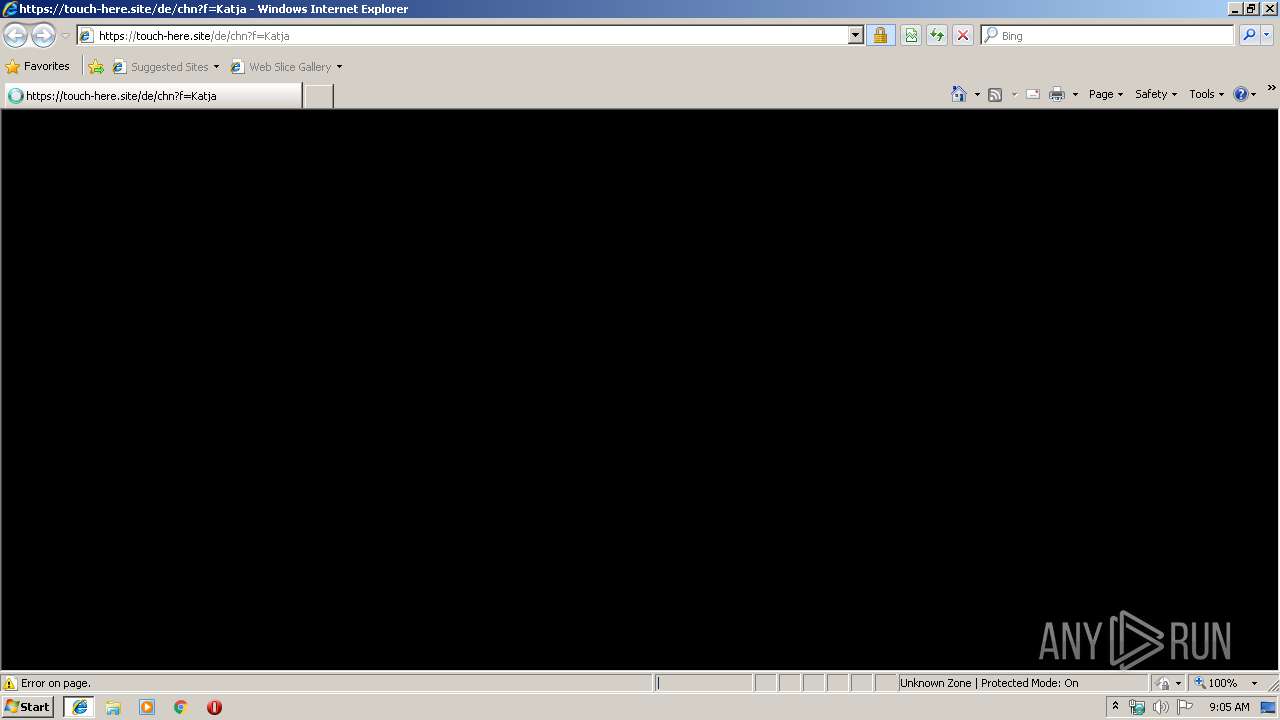This screenshot has height=720, width=1280.
Task: Click the taskbar clock 9:05 AM
Action: click(x=1229, y=707)
